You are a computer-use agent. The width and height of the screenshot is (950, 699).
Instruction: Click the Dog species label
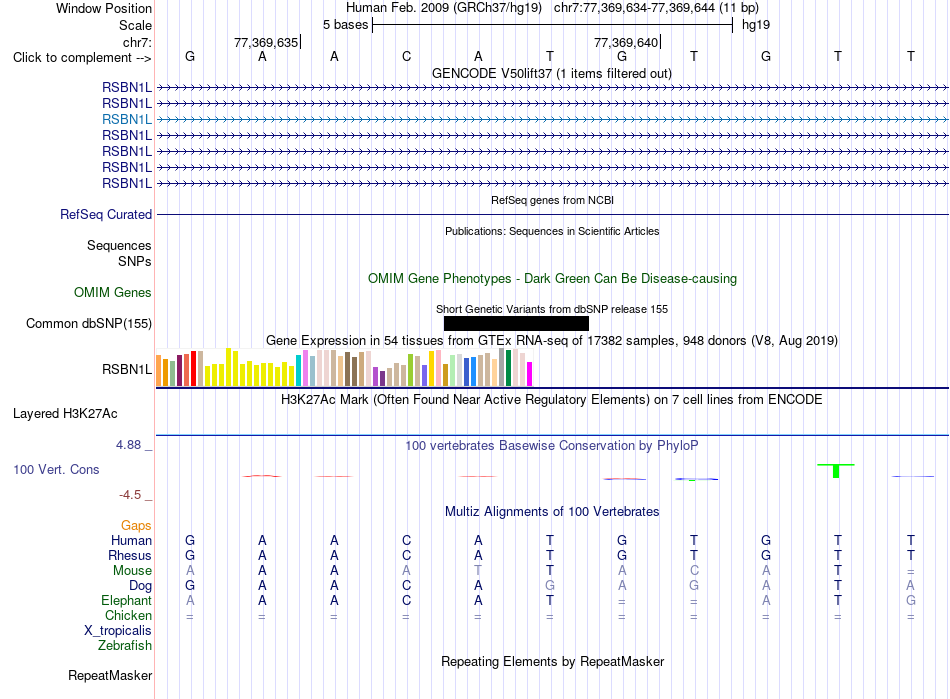pyautogui.click(x=141, y=585)
